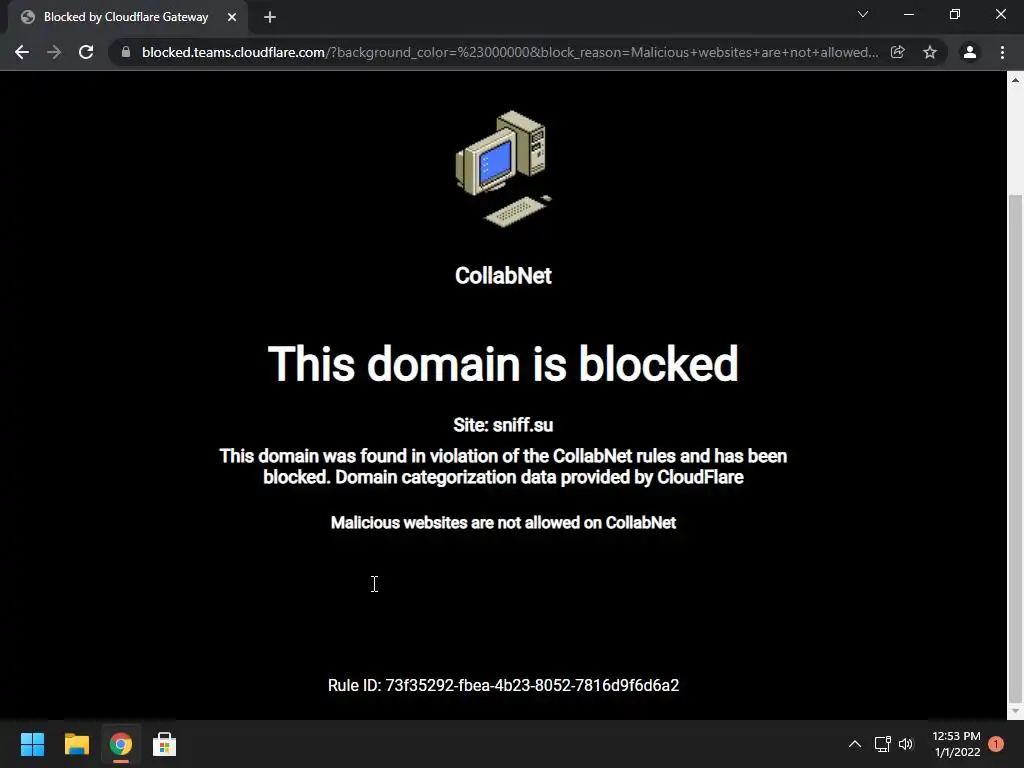The width and height of the screenshot is (1024, 768).
Task: Bookmark this page with the star icon
Action: coord(930,52)
